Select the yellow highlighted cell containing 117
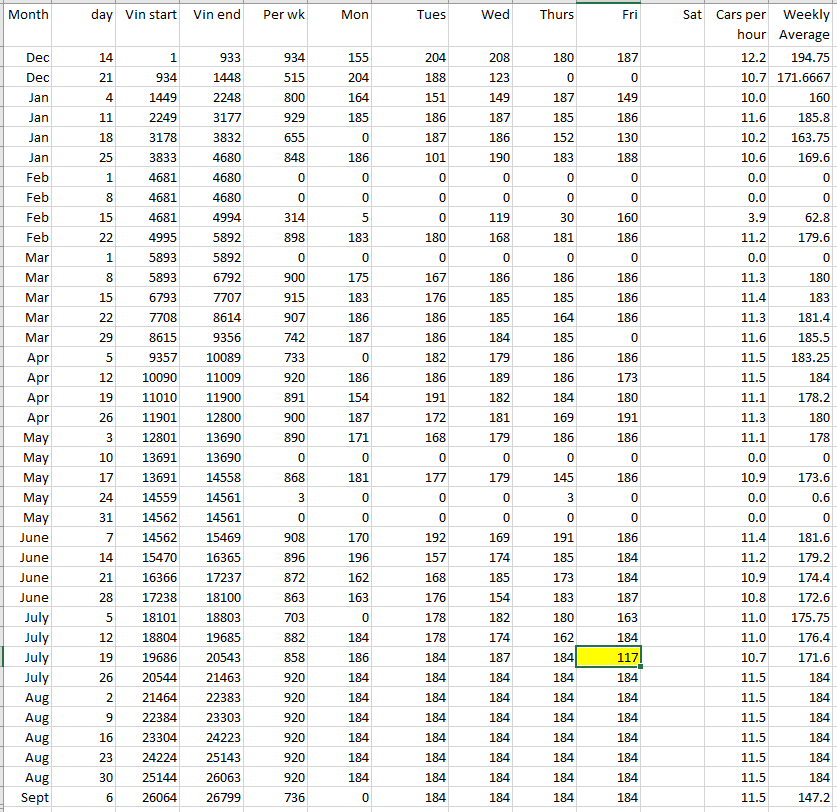 [608, 657]
